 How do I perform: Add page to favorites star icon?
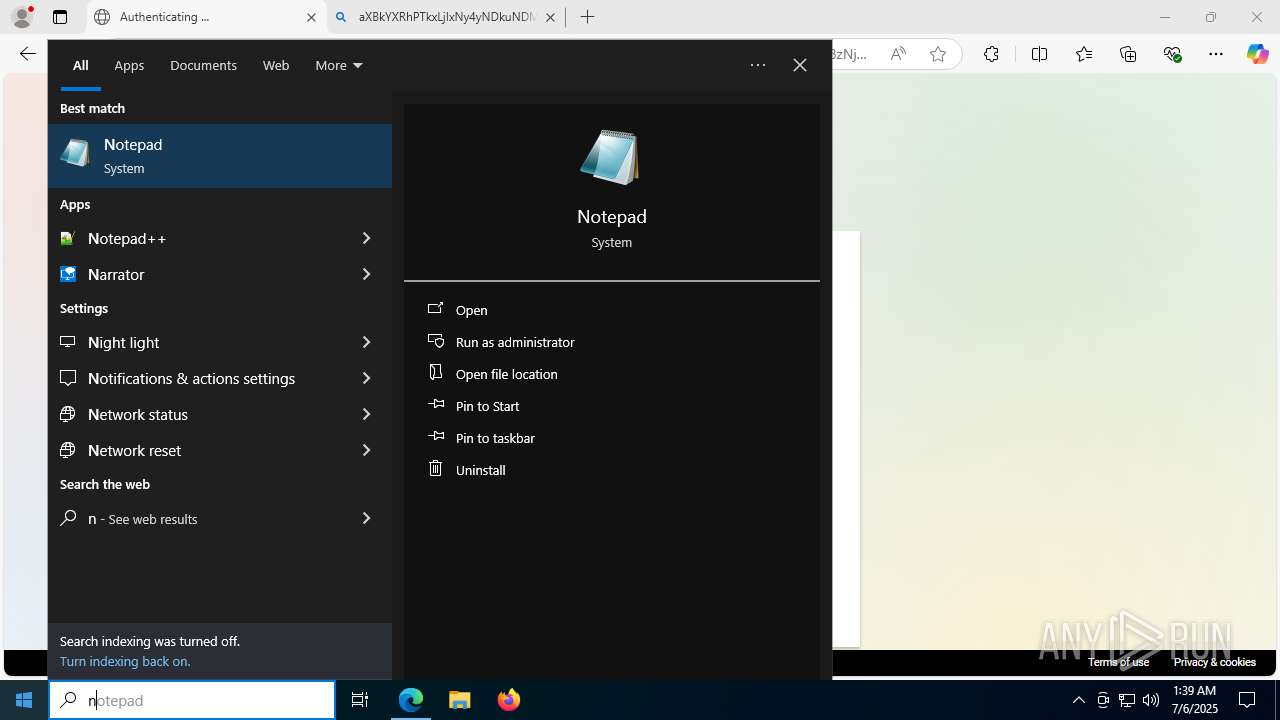tap(937, 54)
